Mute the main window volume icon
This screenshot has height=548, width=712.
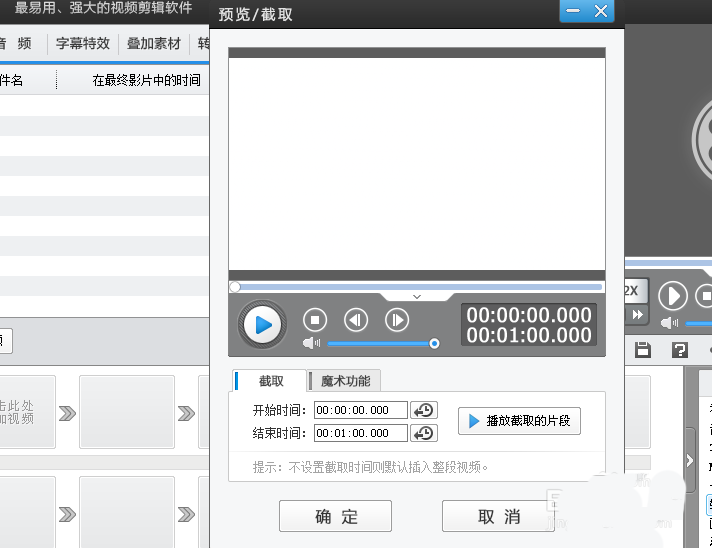pyautogui.click(x=669, y=323)
